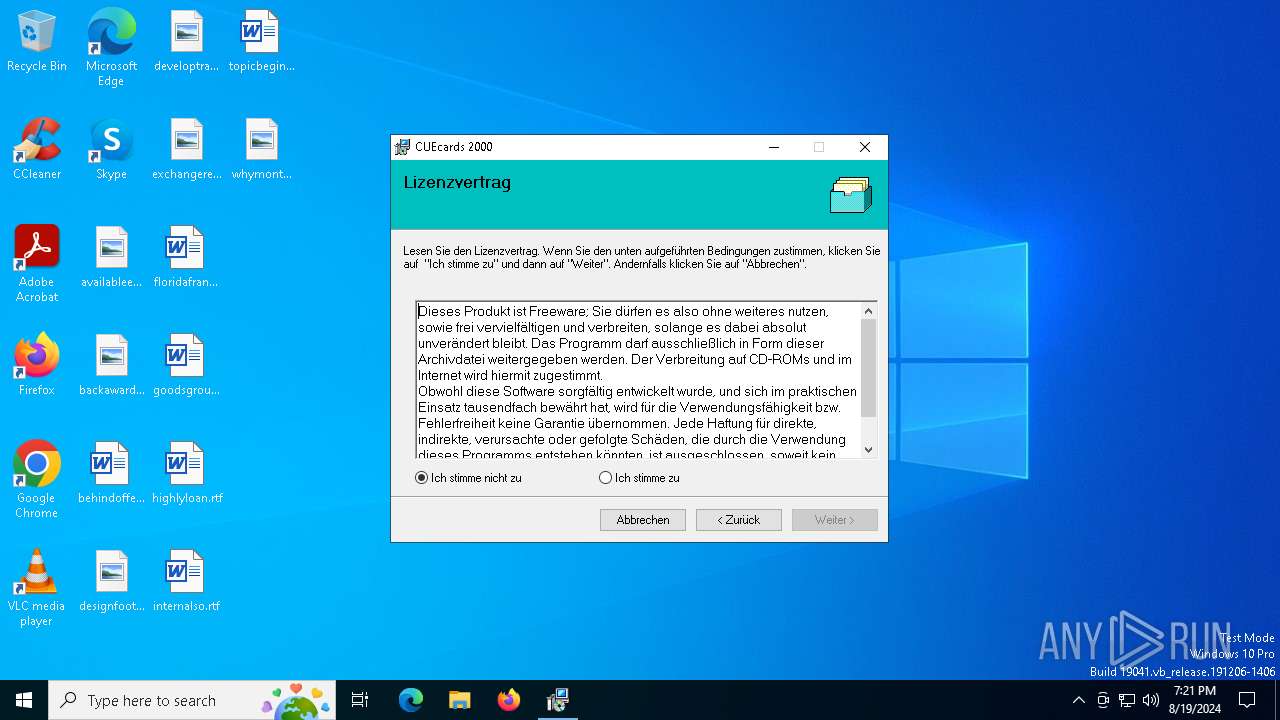1280x720 pixels.
Task: Open the Recycle Bin desktop icon
Action: pyautogui.click(x=37, y=42)
